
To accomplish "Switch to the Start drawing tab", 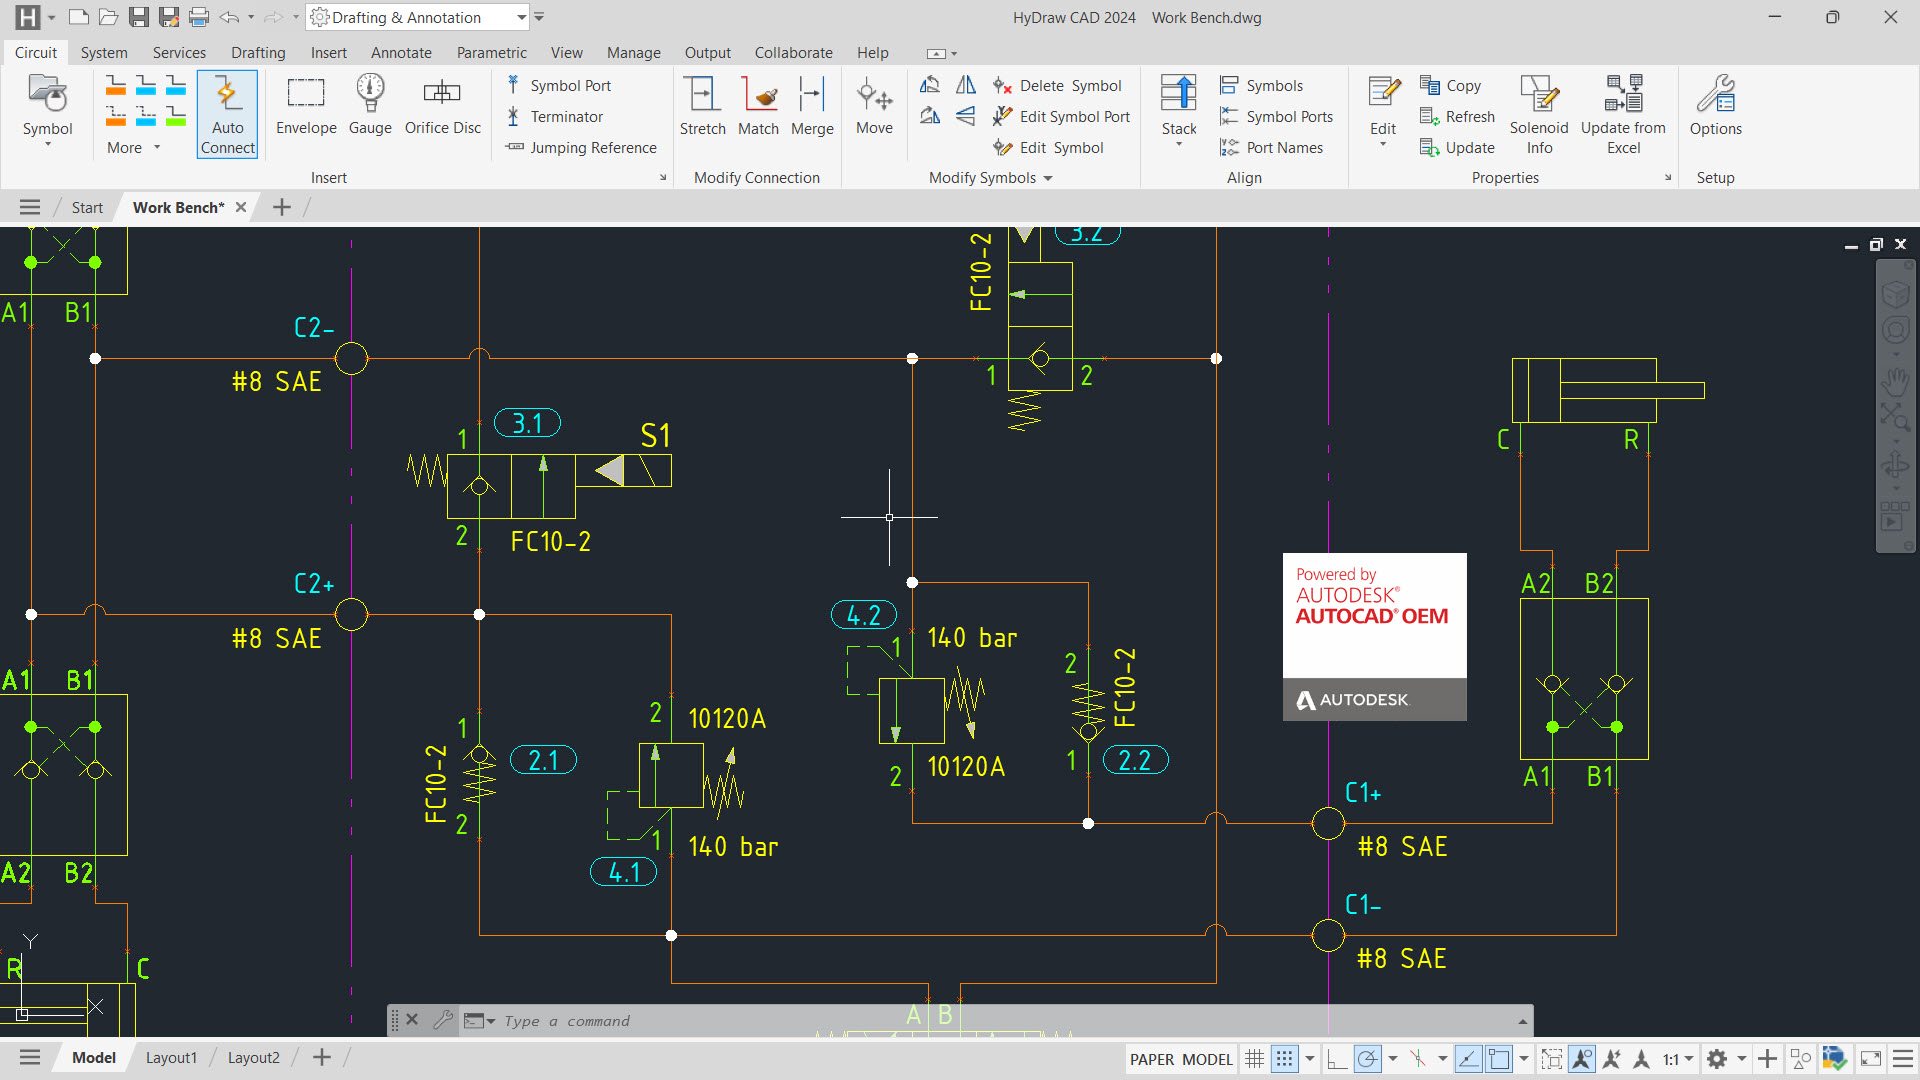I will coord(87,208).
